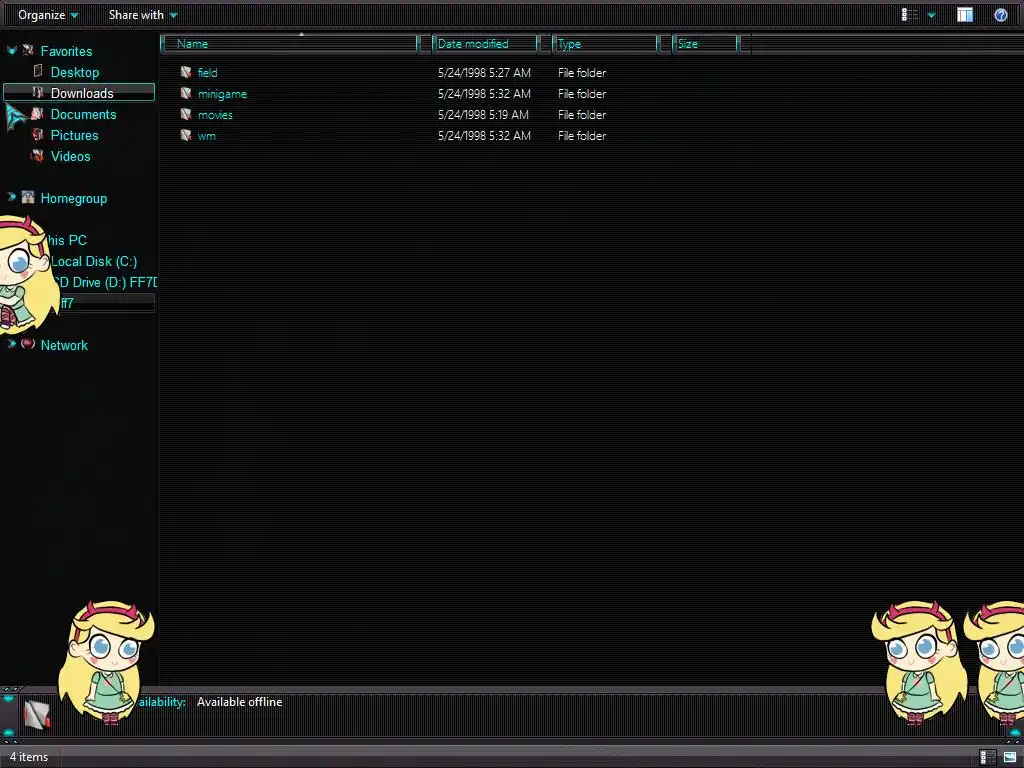
Task: Sort by the Type column header
Action: pyautogui.click(x=605, y=44)
